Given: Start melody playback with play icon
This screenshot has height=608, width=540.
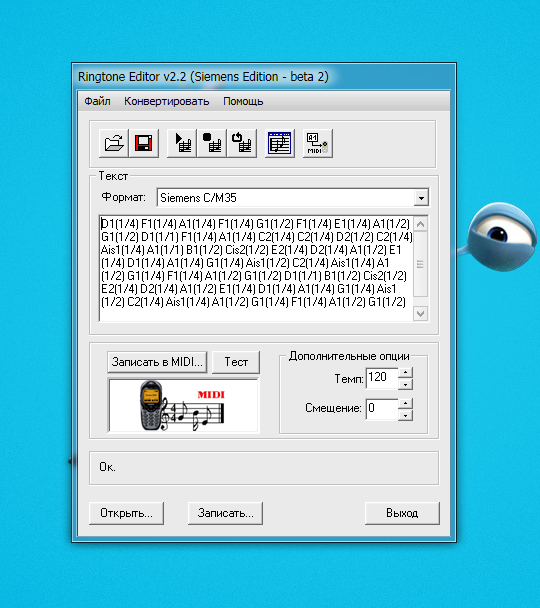Looking at the screenshot, I should click(182, 143).
